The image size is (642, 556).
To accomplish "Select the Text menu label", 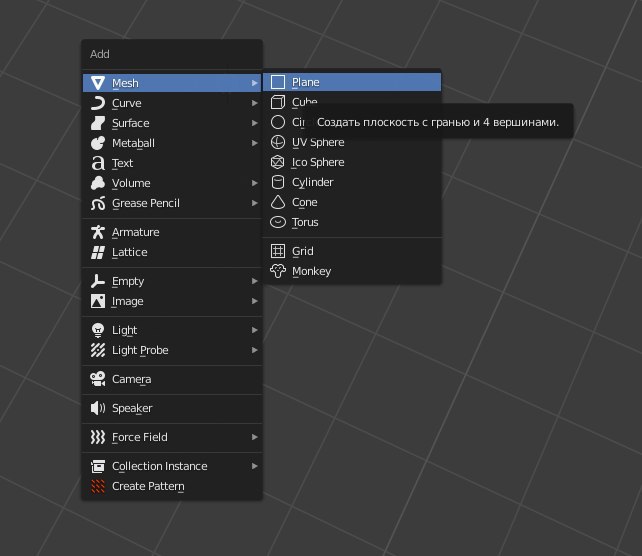I will 122,163.
